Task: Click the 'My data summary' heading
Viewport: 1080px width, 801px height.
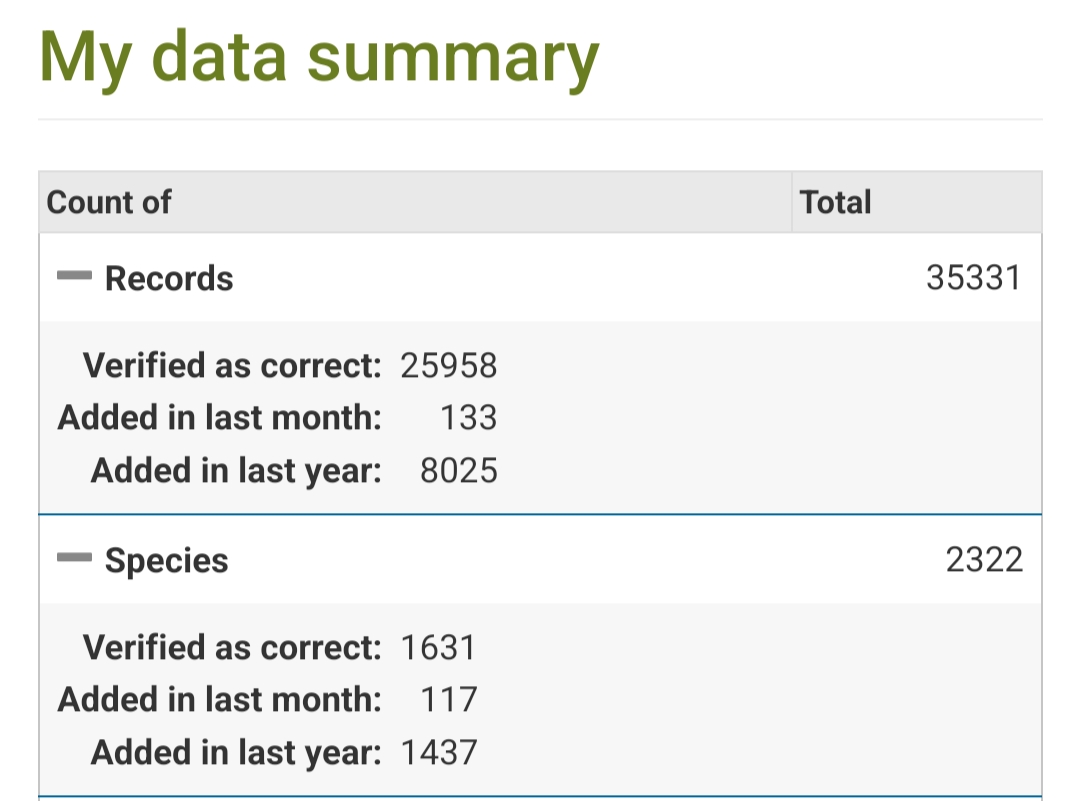Action: [318, 58]
